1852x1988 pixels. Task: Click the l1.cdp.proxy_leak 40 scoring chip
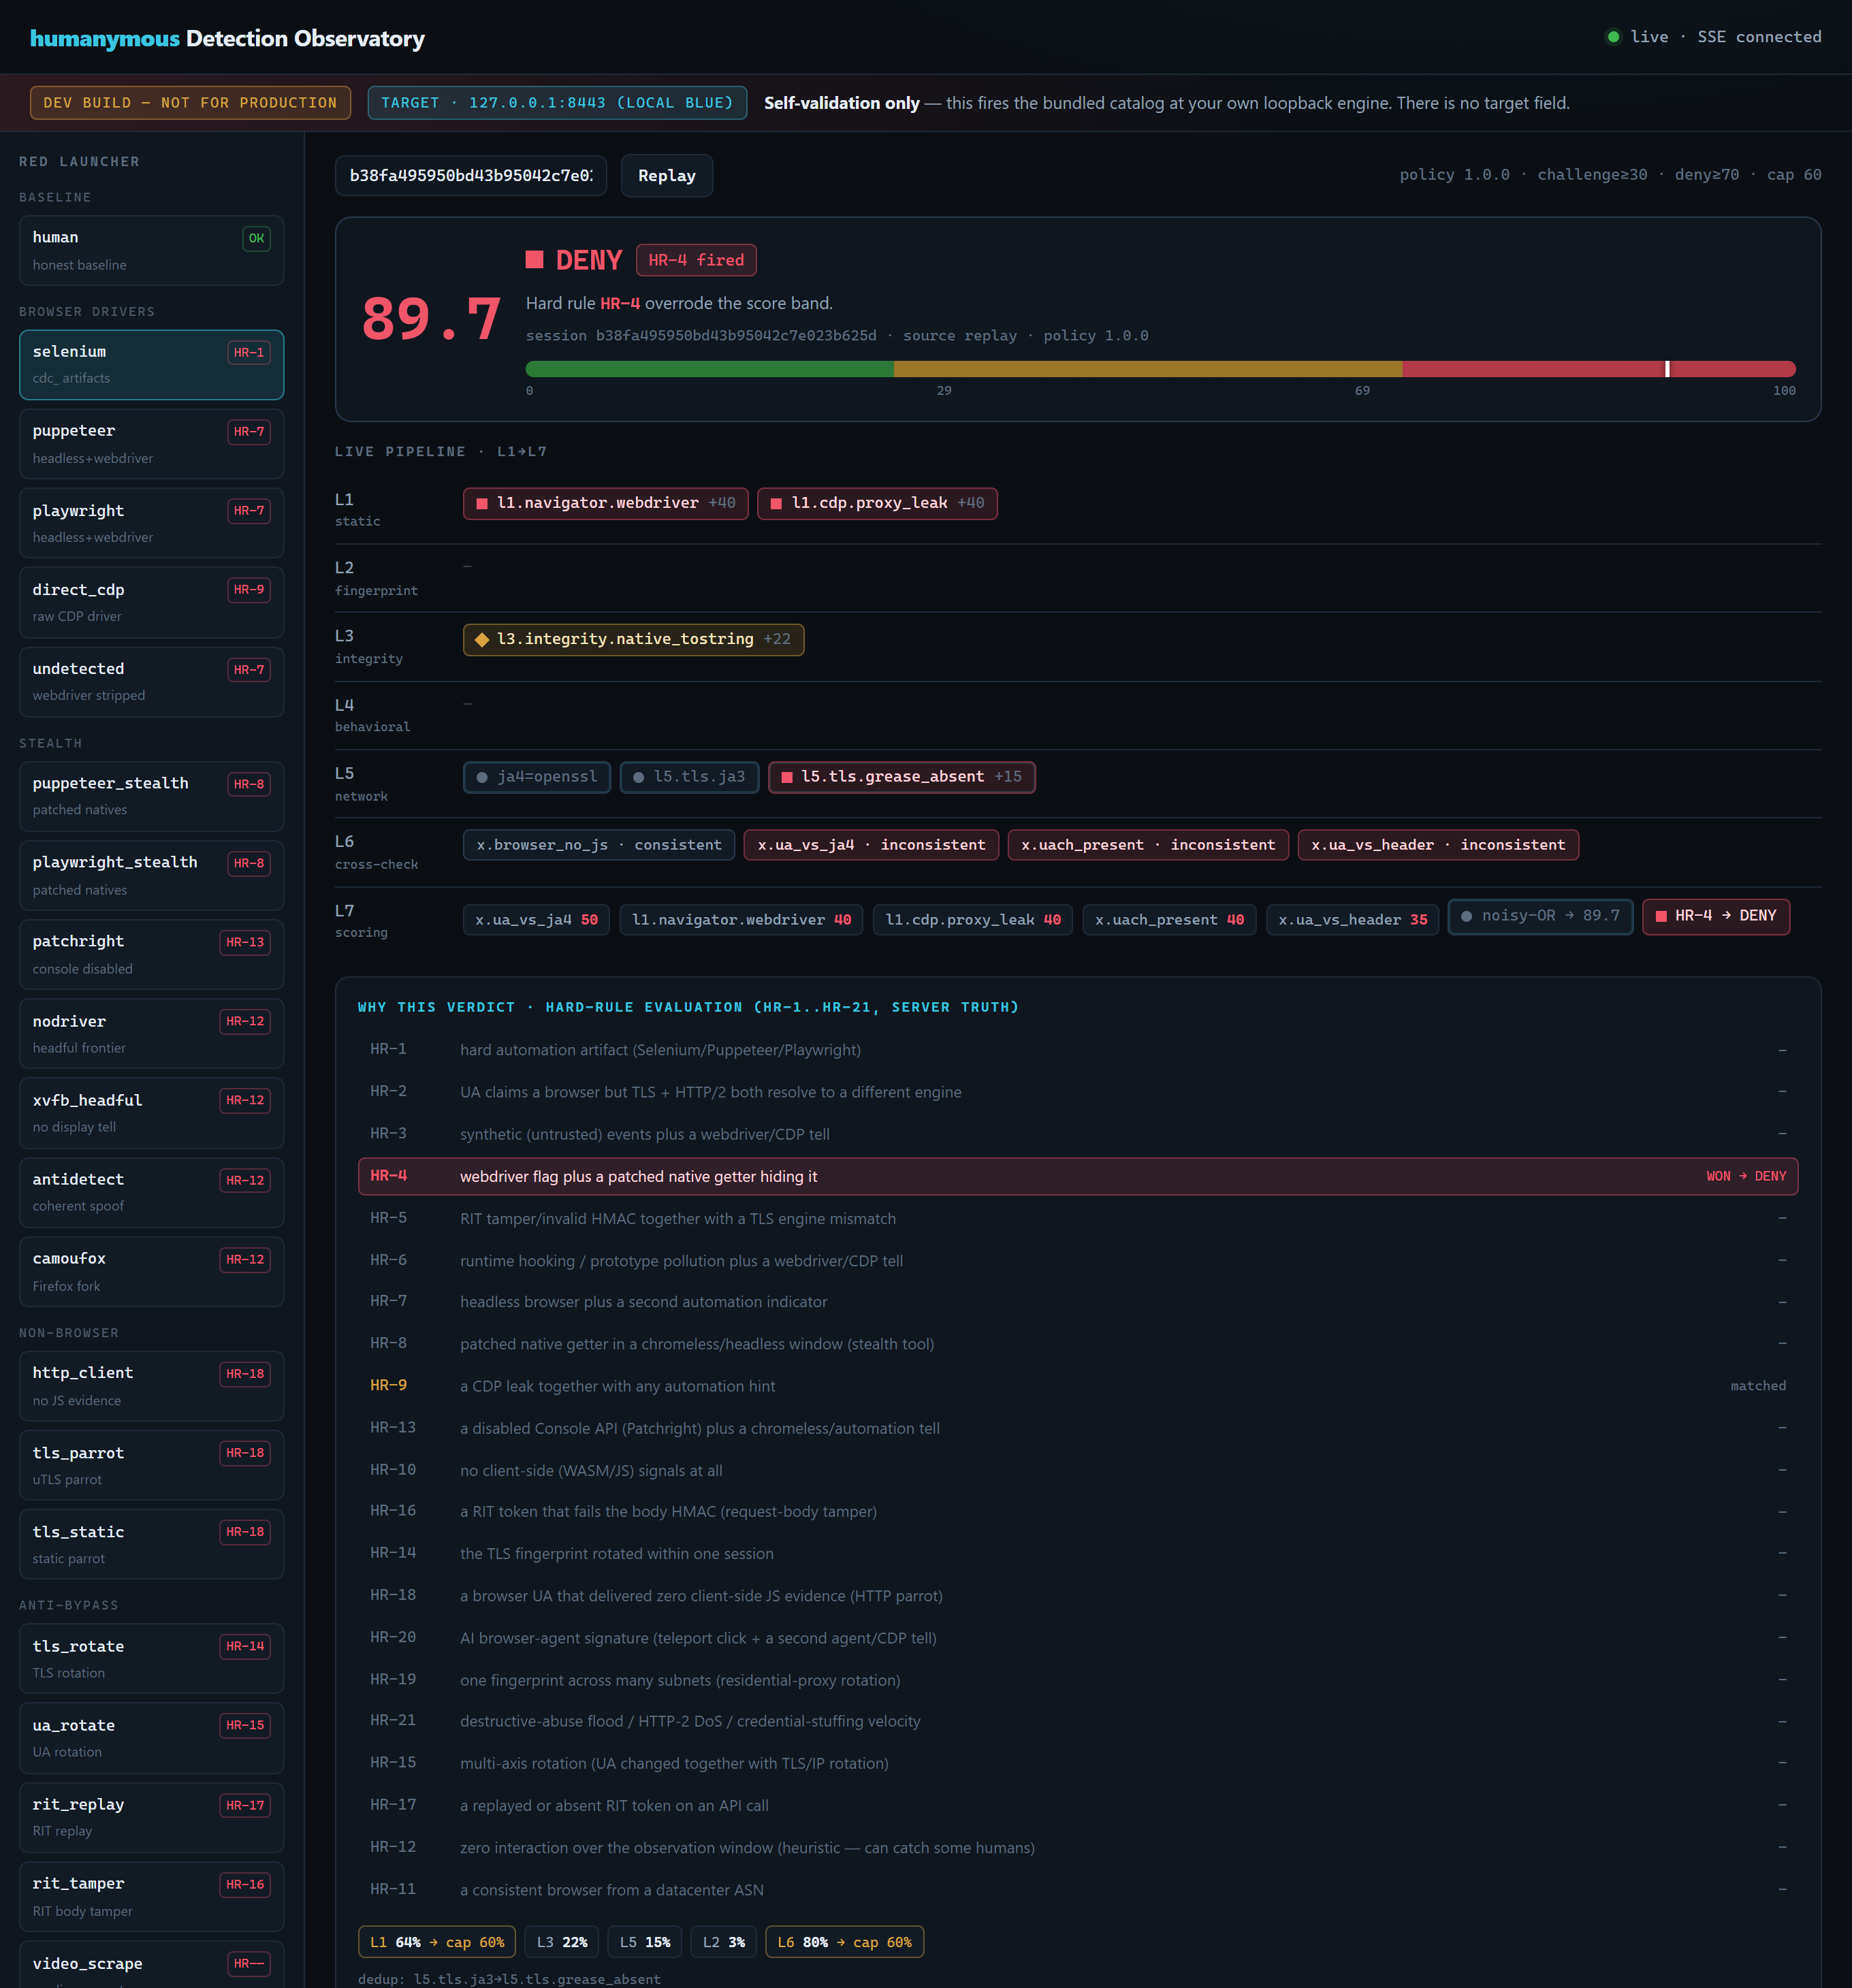(973, 920)
